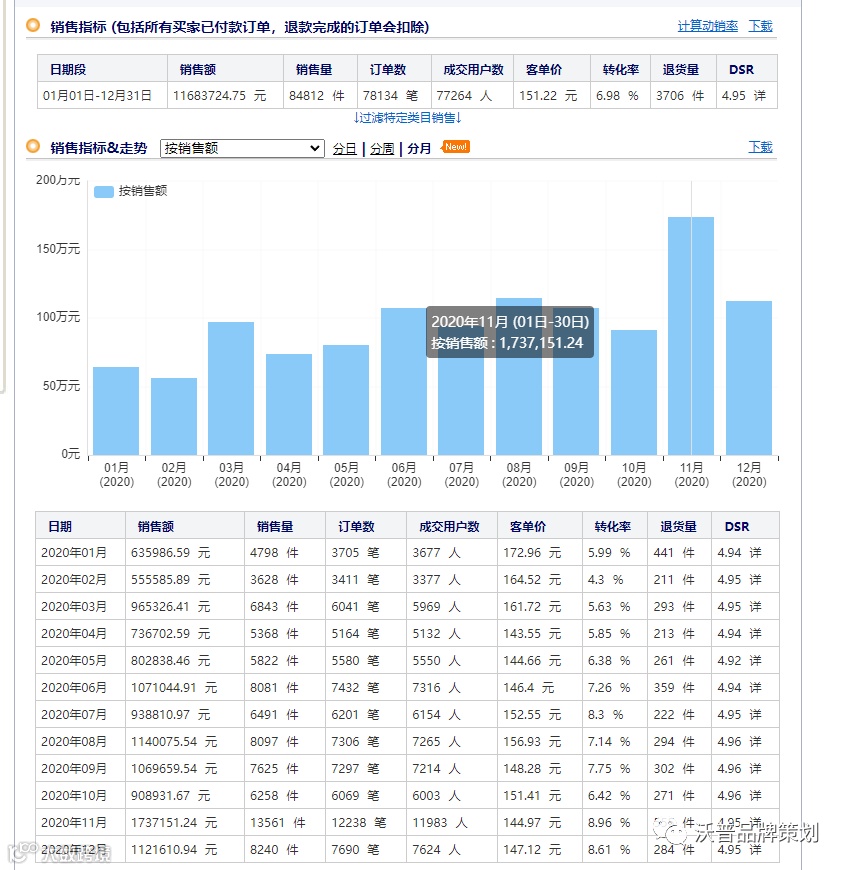Switch trend view to 分月
This screenshot has width=847, height=870.
[x=419, y=149]
